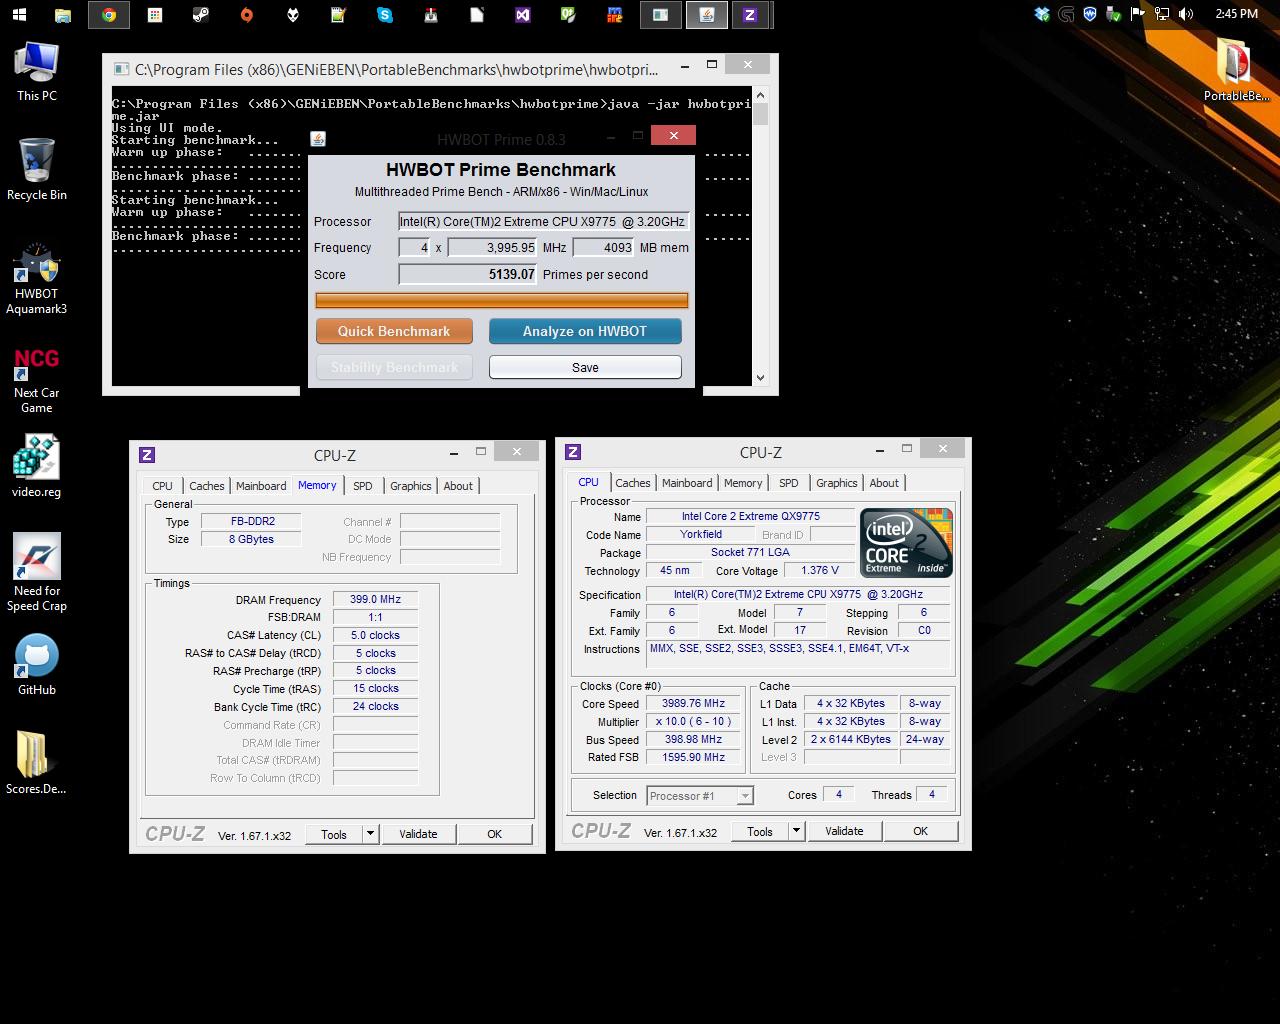1280x1024 pixels.
Task: Click the system clock showing 2:45 PM
Action: click(1237, 14)
